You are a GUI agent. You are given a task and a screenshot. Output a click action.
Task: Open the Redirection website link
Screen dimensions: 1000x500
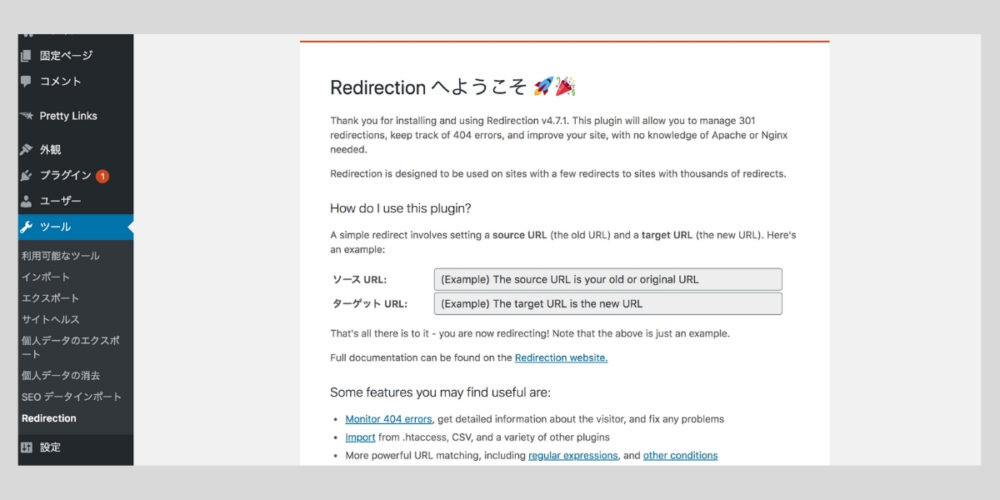pos(561,358)
